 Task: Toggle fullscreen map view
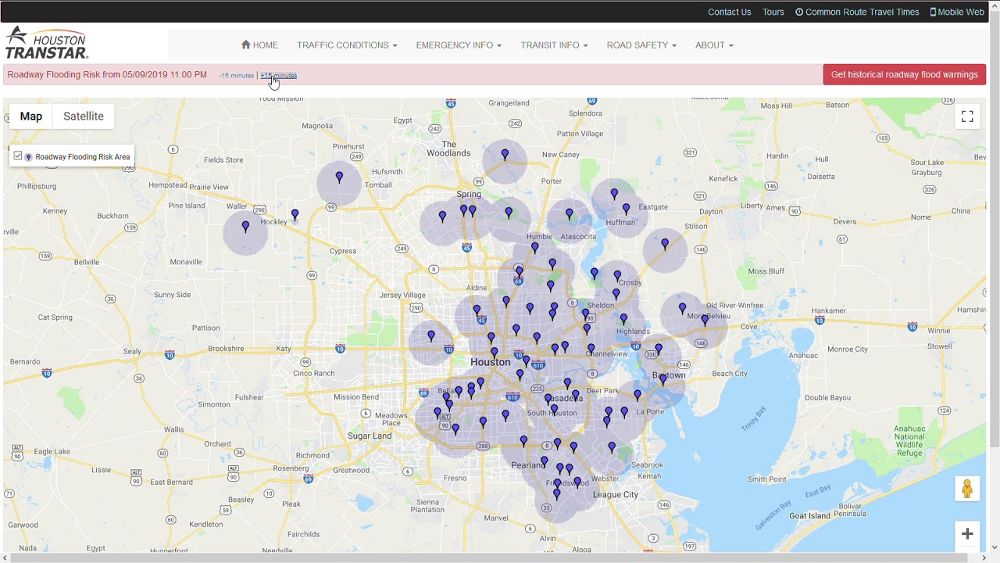[967, 117]
